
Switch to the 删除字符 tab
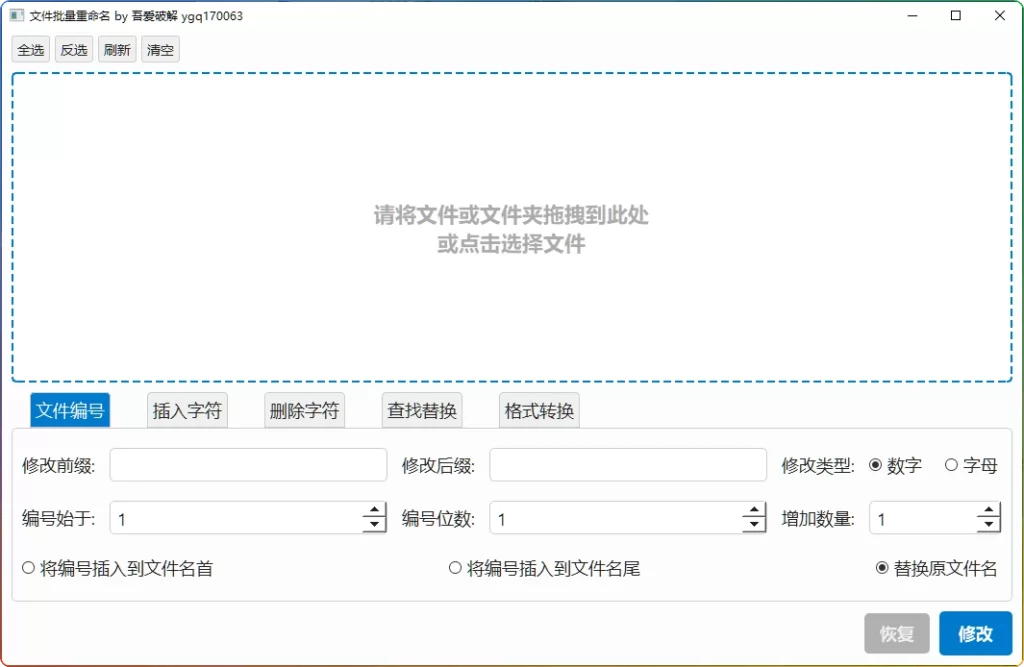(x=303, y=410)
